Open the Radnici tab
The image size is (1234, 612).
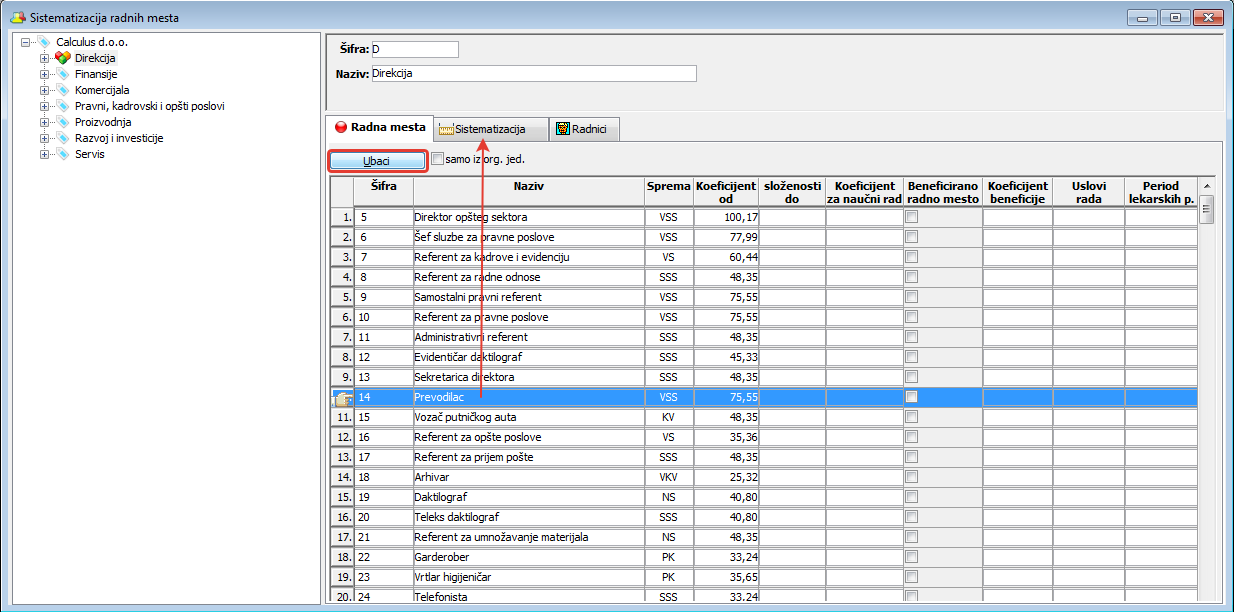pyautogui.click(x=585, y=129)
